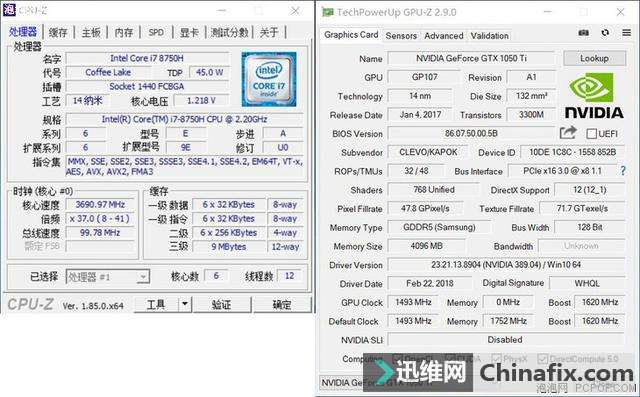Click the PCIe x16 3.0 @ x8 1.1 value
The image size is (640, 397).
[563, 171]
